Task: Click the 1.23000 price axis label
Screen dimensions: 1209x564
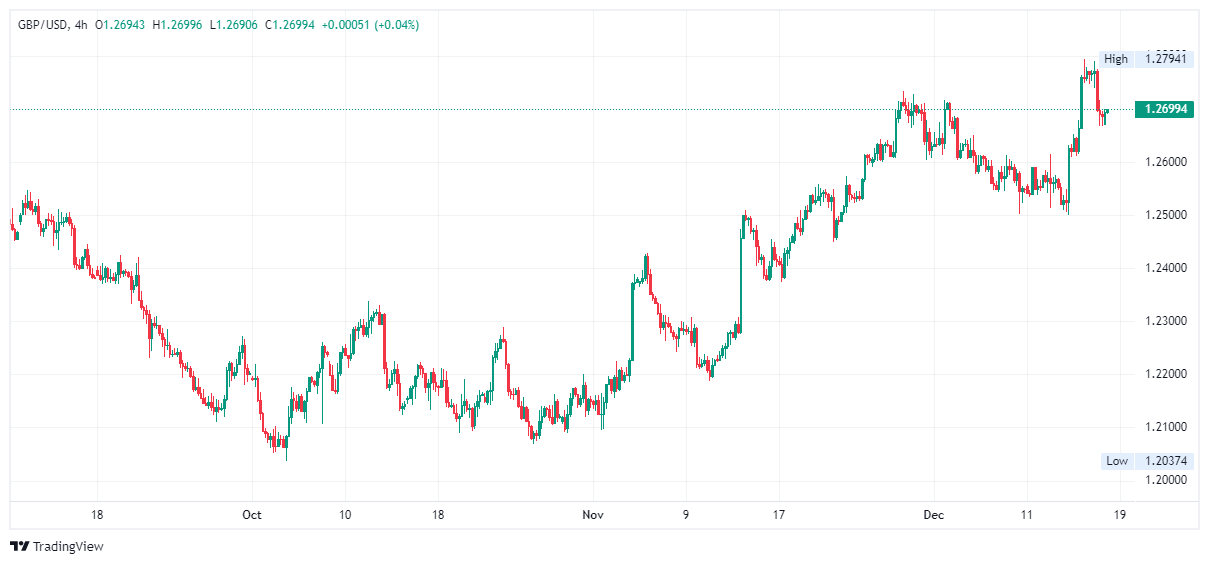Action: (x=1165, y=321)
